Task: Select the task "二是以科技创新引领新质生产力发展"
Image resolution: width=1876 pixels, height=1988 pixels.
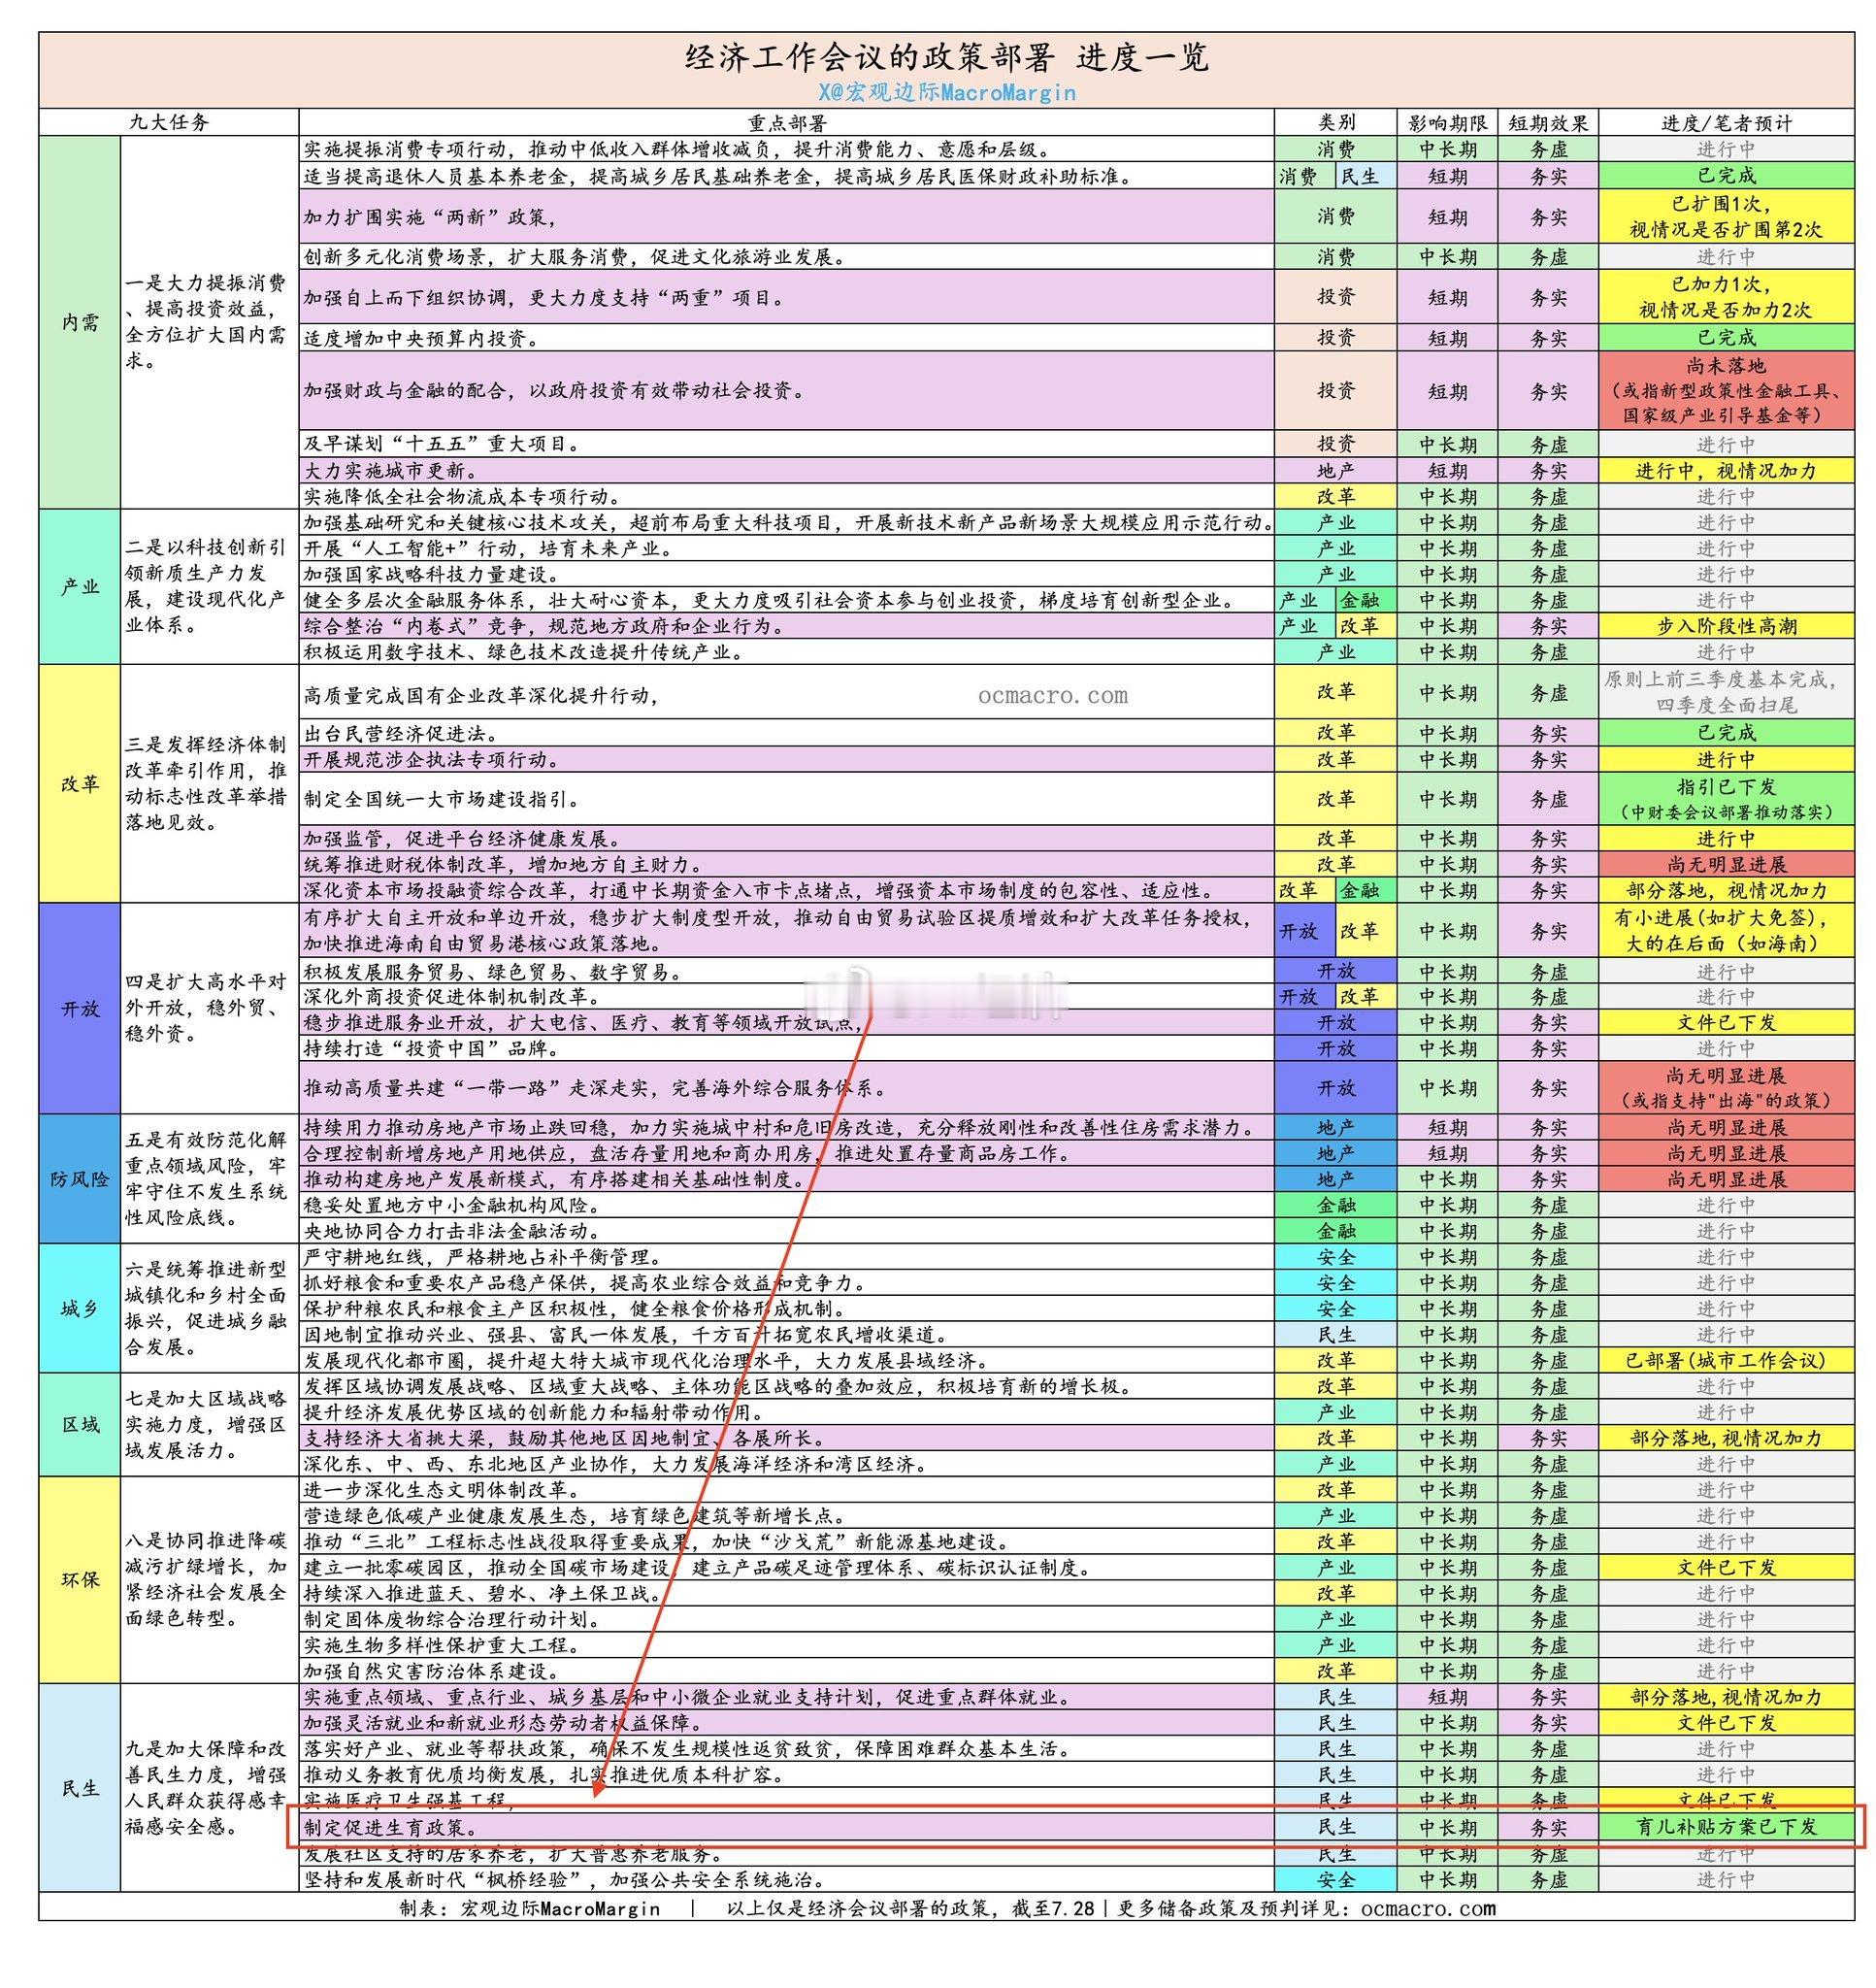Action: (208, 586)
